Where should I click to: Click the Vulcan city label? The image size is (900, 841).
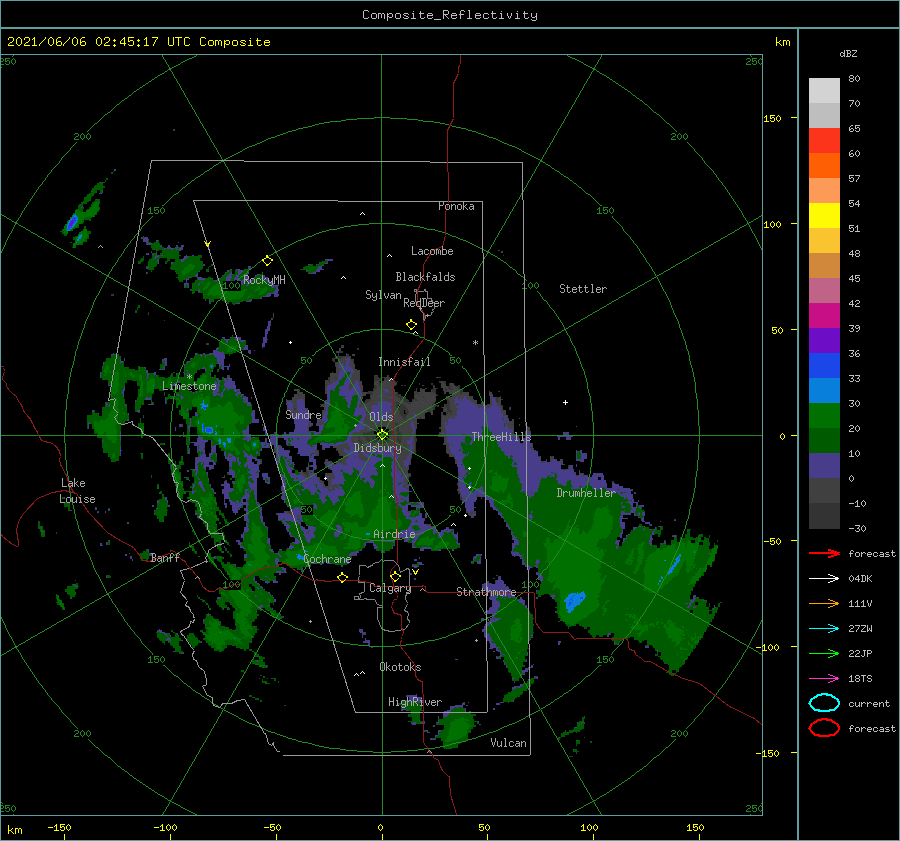click(509, 743)
